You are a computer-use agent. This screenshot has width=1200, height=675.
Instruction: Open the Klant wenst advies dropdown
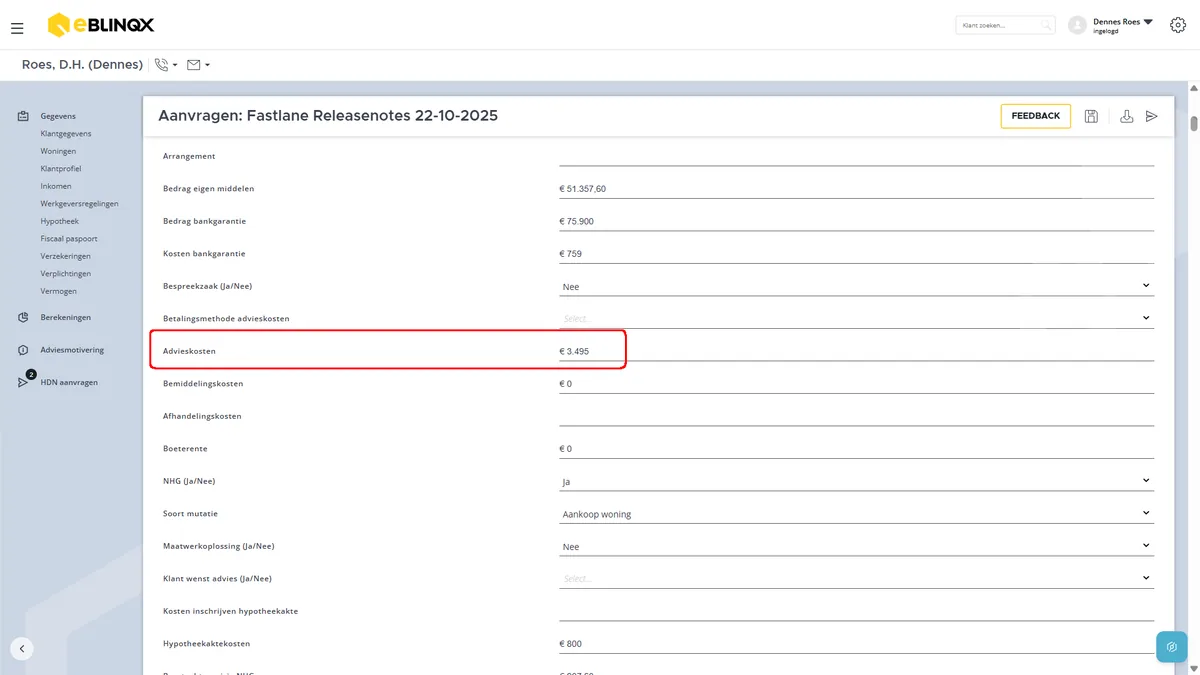point(856,578)
